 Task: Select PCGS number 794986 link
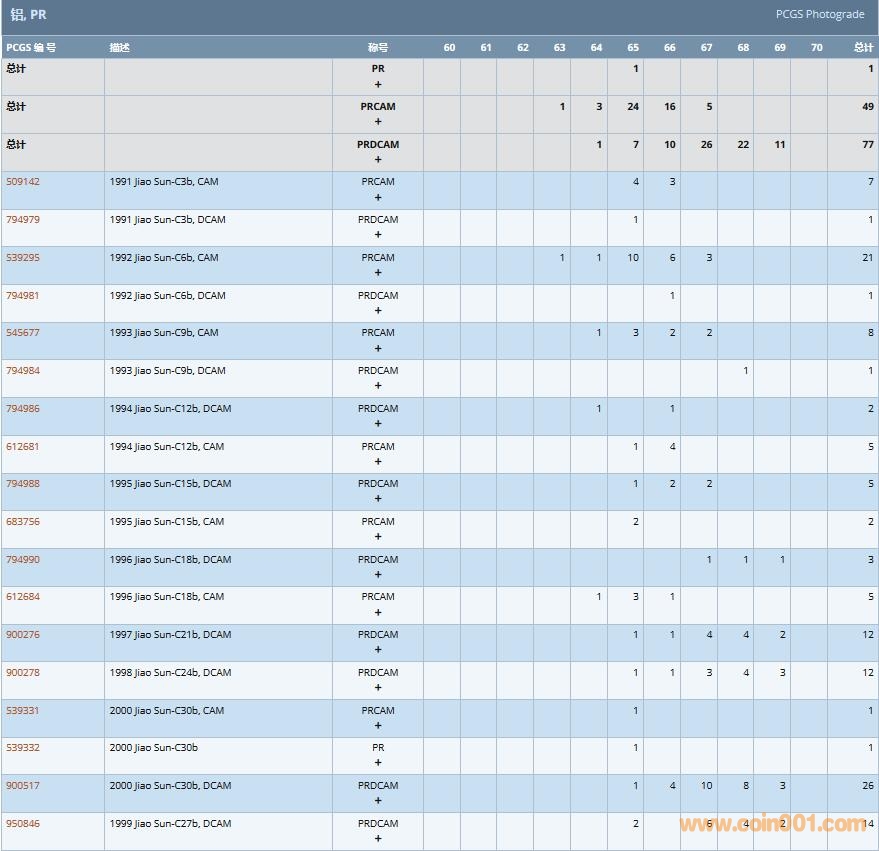tap(23, 409)
